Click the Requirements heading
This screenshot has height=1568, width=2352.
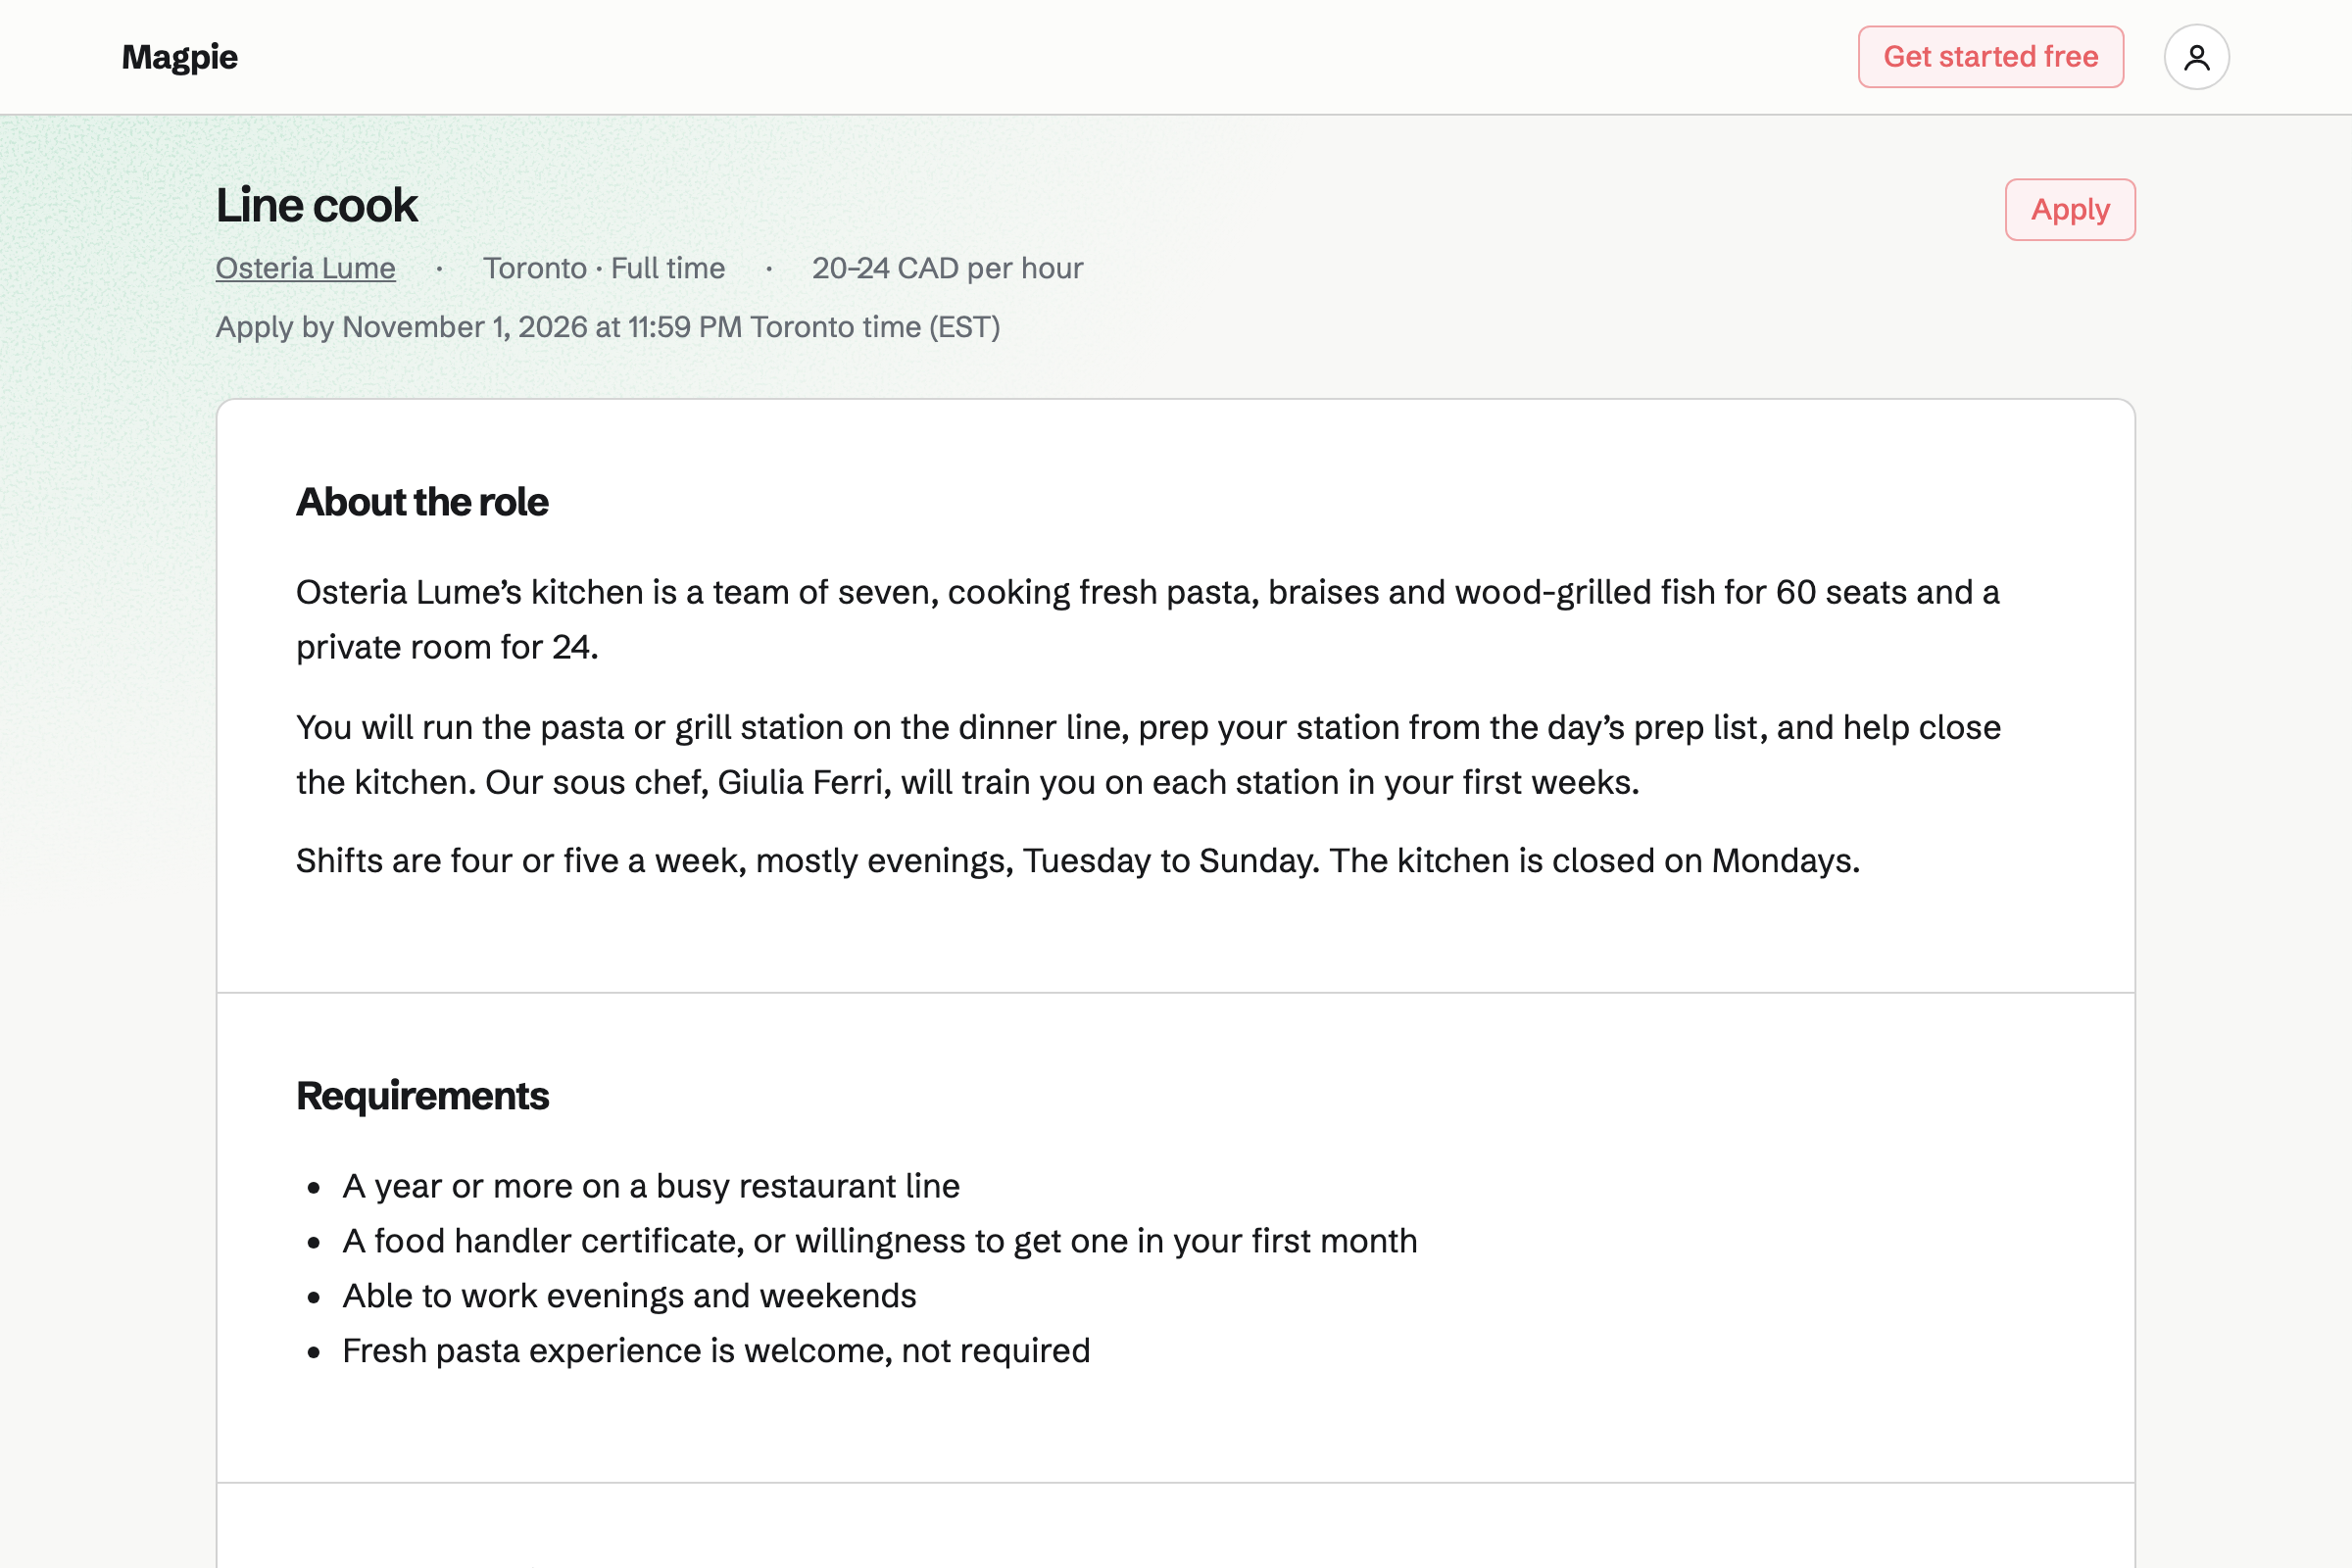pos(422,1096)
